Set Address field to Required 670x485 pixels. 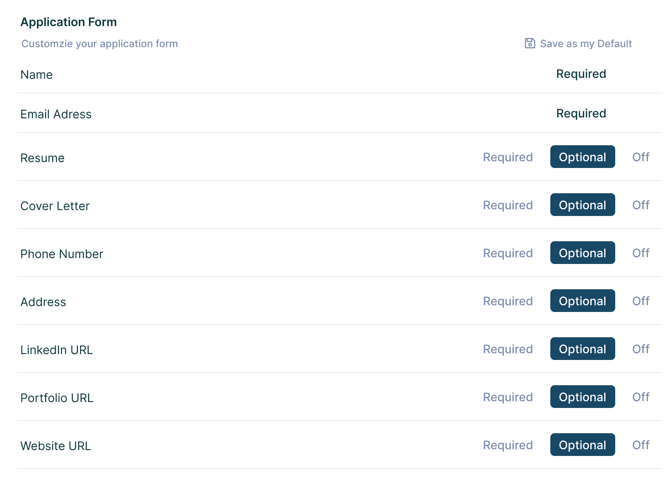[508, 301]
